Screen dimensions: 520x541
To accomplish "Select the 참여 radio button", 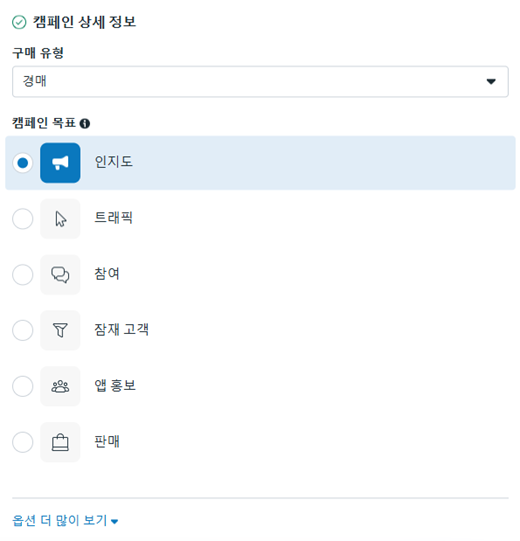I will [x=23, y=275].
